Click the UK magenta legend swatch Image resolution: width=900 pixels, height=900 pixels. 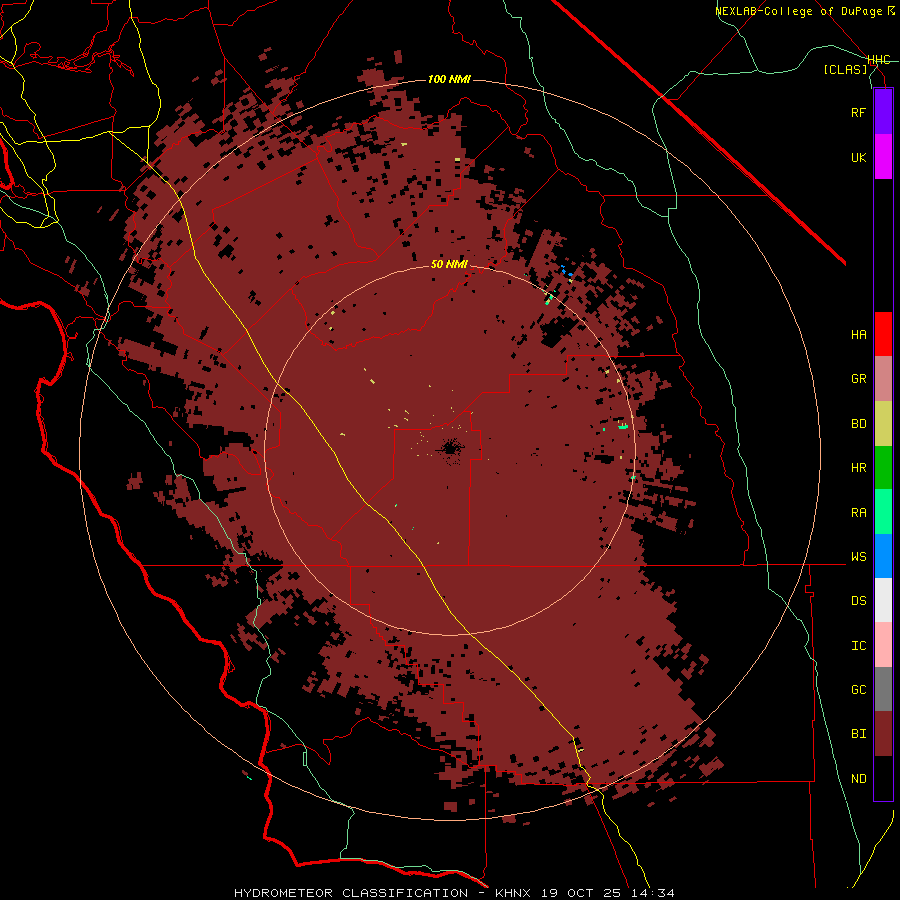(883, 157)
